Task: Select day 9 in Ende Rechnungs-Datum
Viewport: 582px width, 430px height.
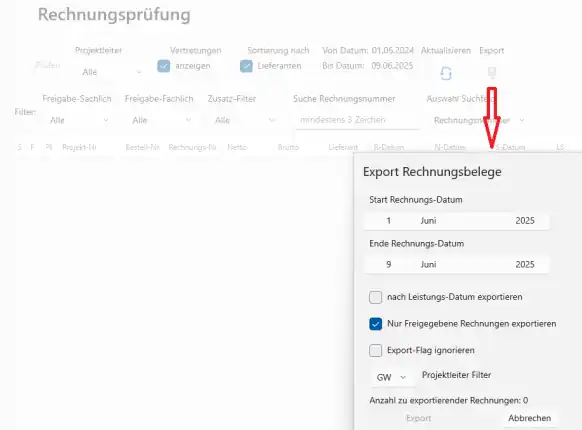Action: (388, 264)
